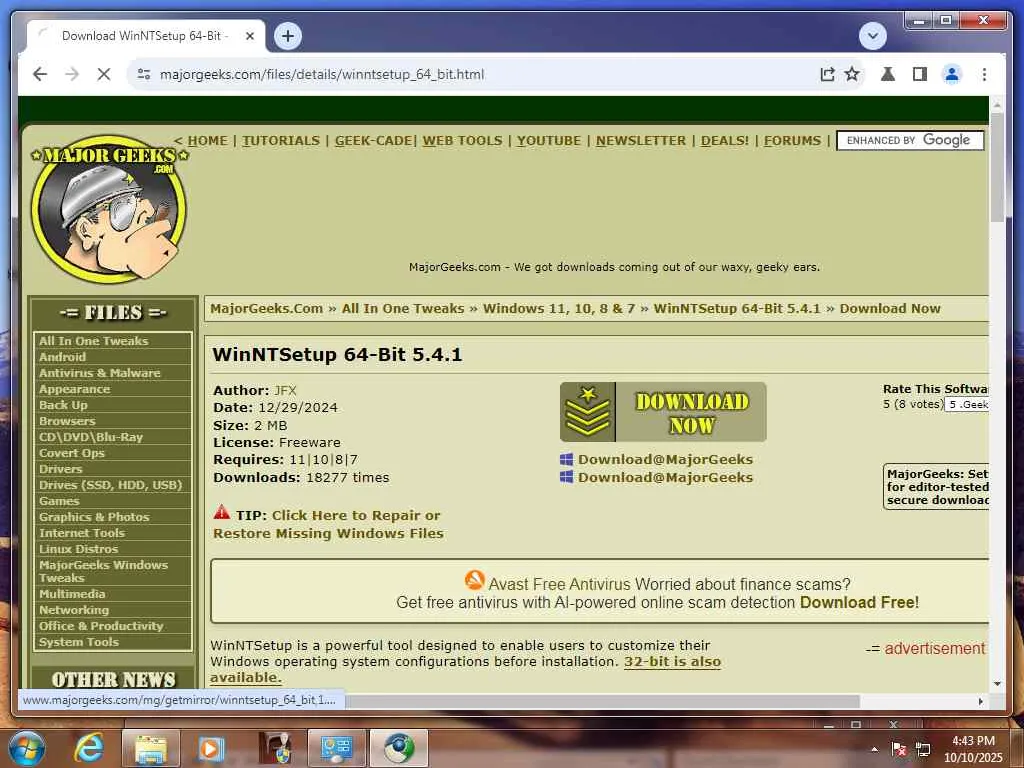Click Windows 11, 10, 8 & 7 breadcrumb
Viewport: 1024px width, 768px height.
tap(558, 308)
